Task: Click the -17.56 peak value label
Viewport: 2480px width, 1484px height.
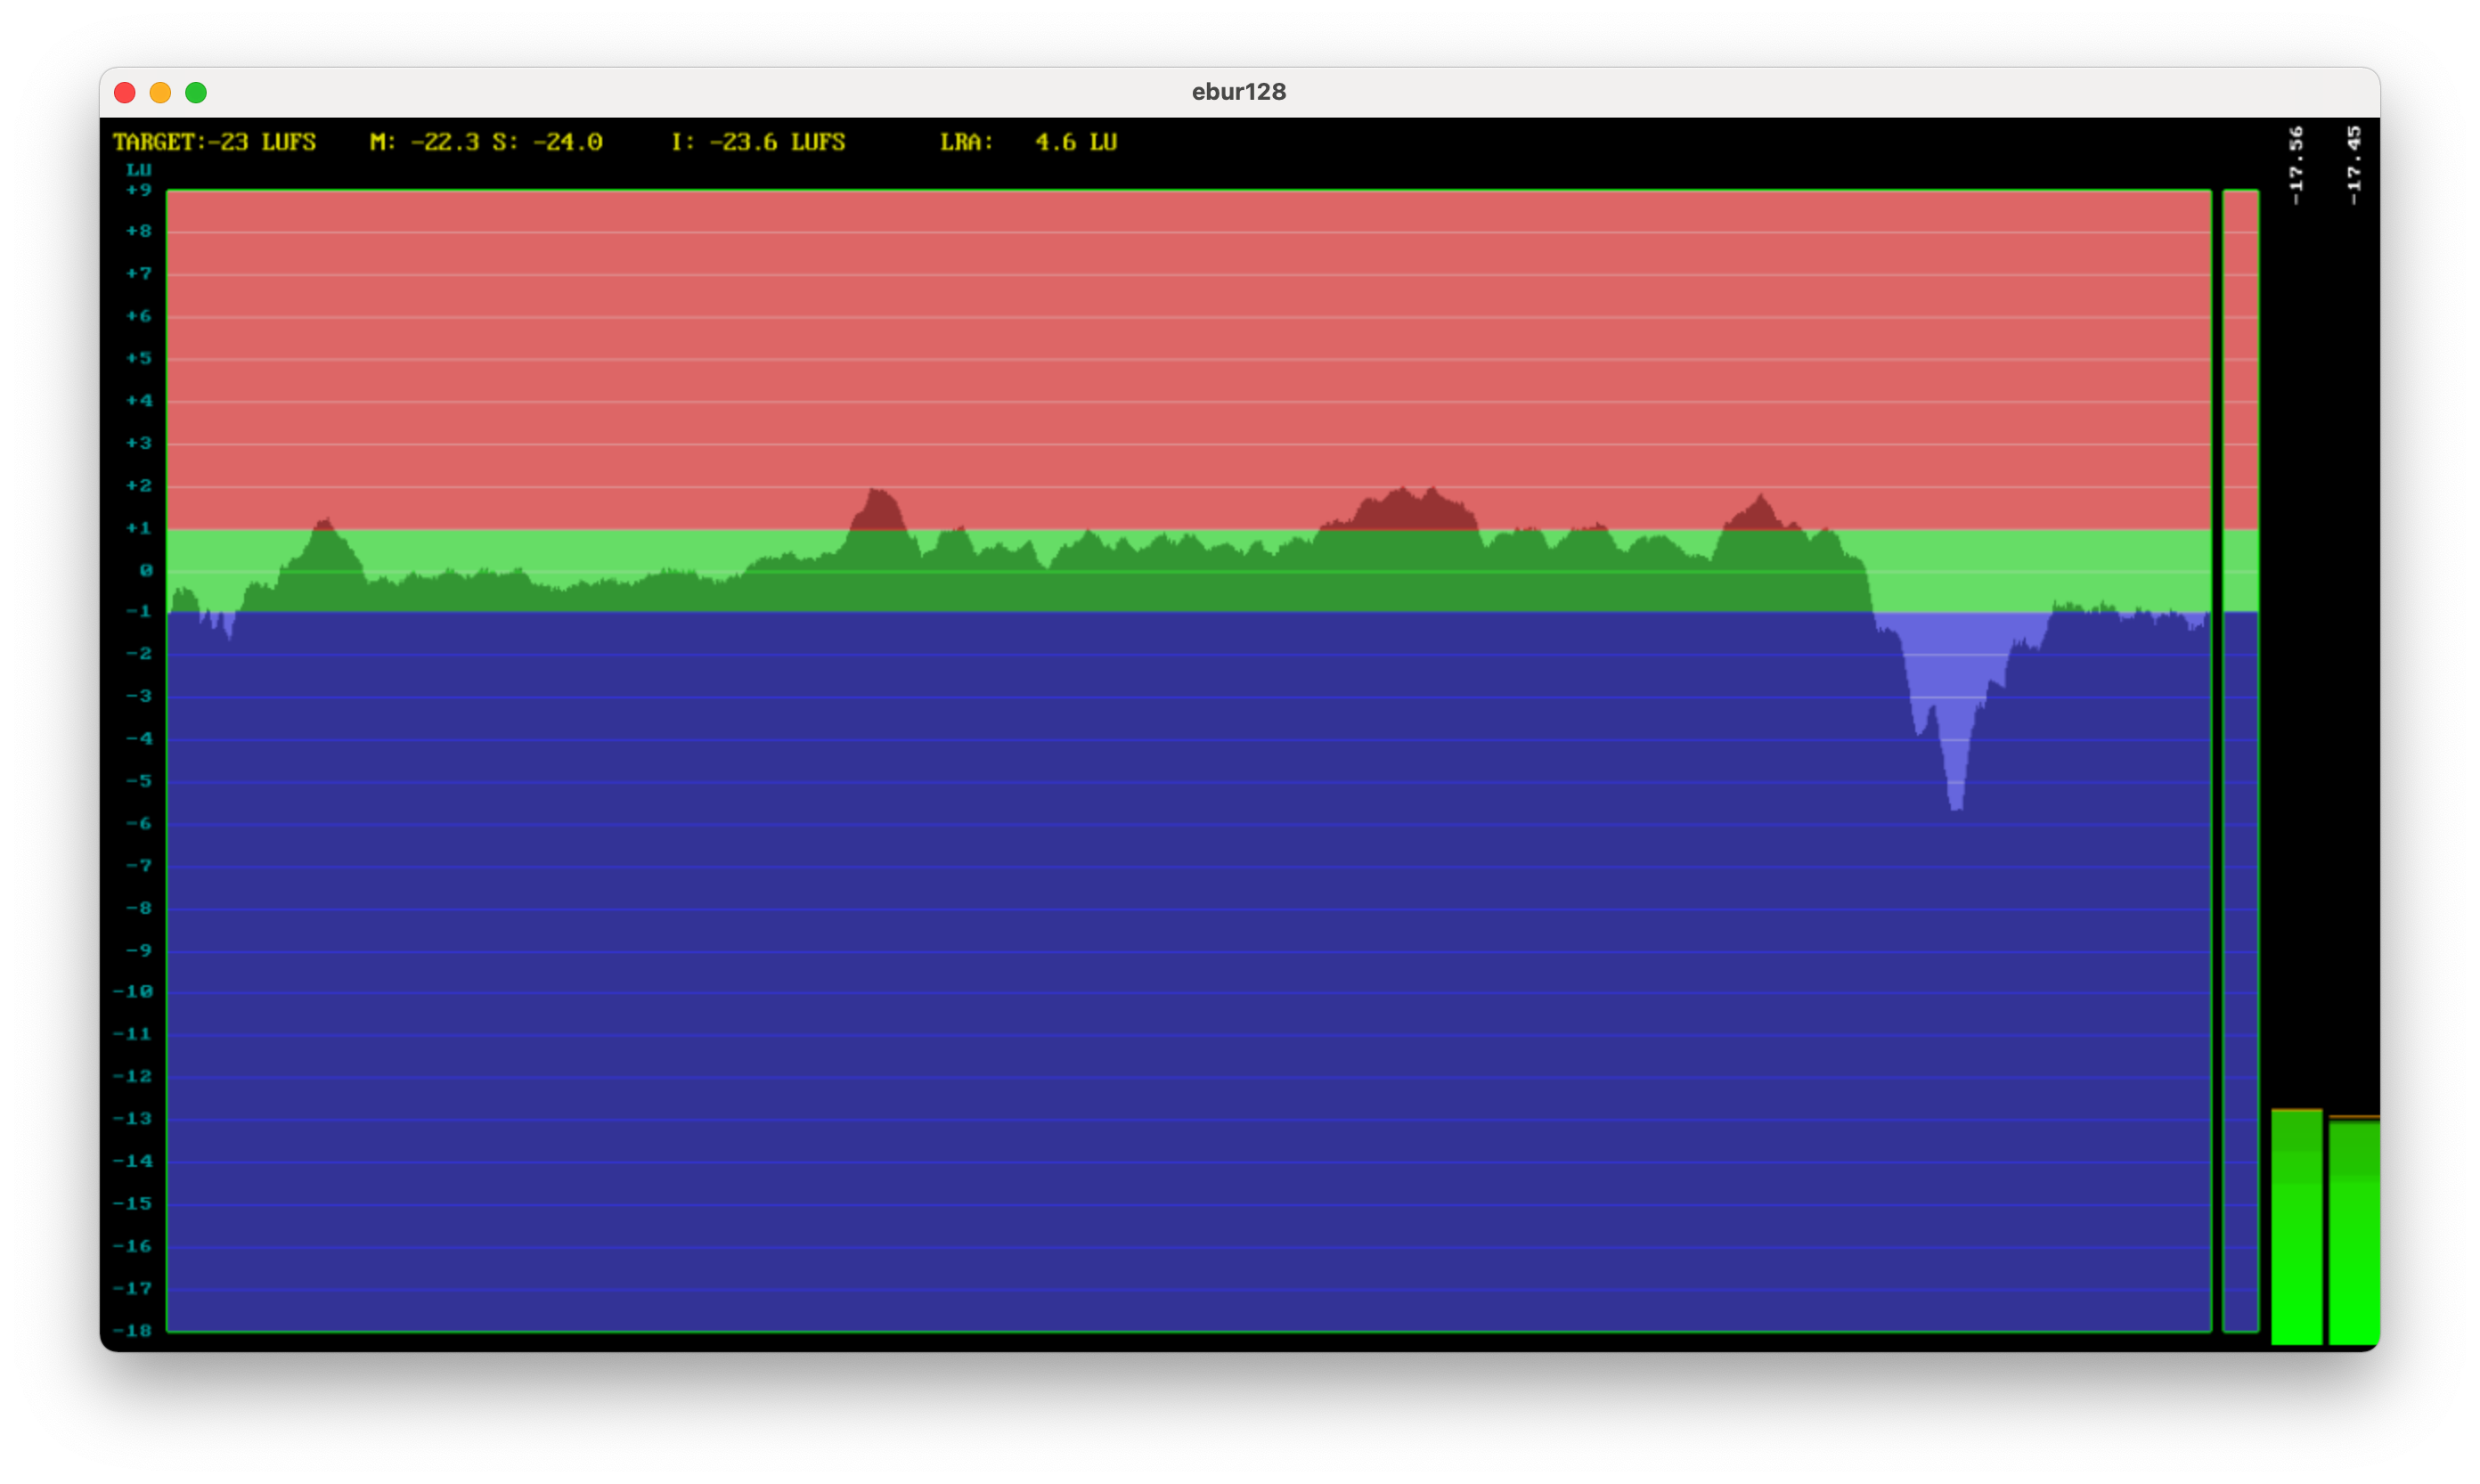Action: [x=2296, y=165]
